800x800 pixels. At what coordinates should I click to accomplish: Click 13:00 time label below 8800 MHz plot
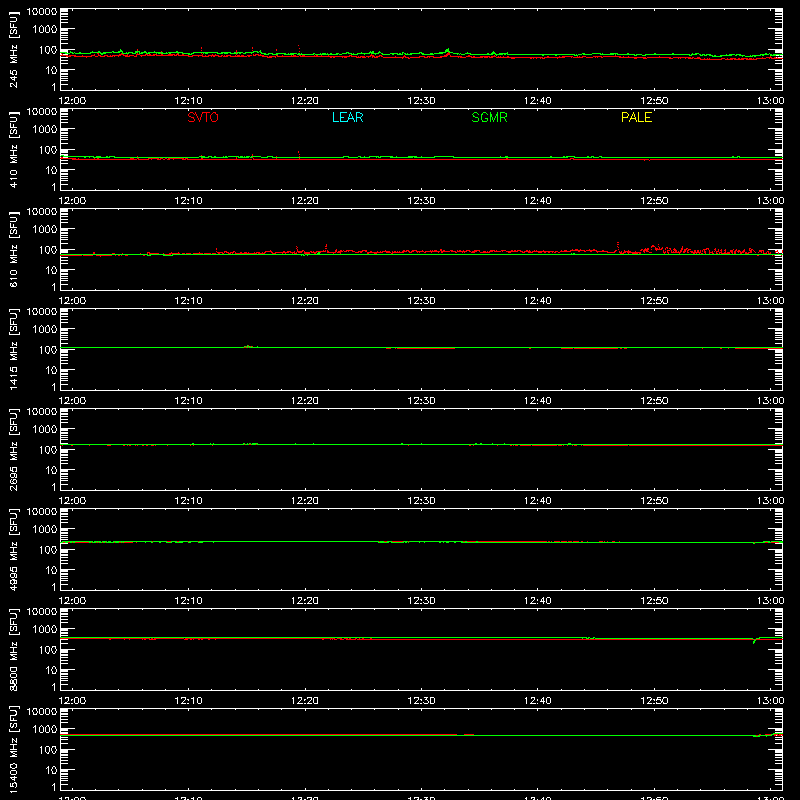pyautogui.click(x=770, y=701)
